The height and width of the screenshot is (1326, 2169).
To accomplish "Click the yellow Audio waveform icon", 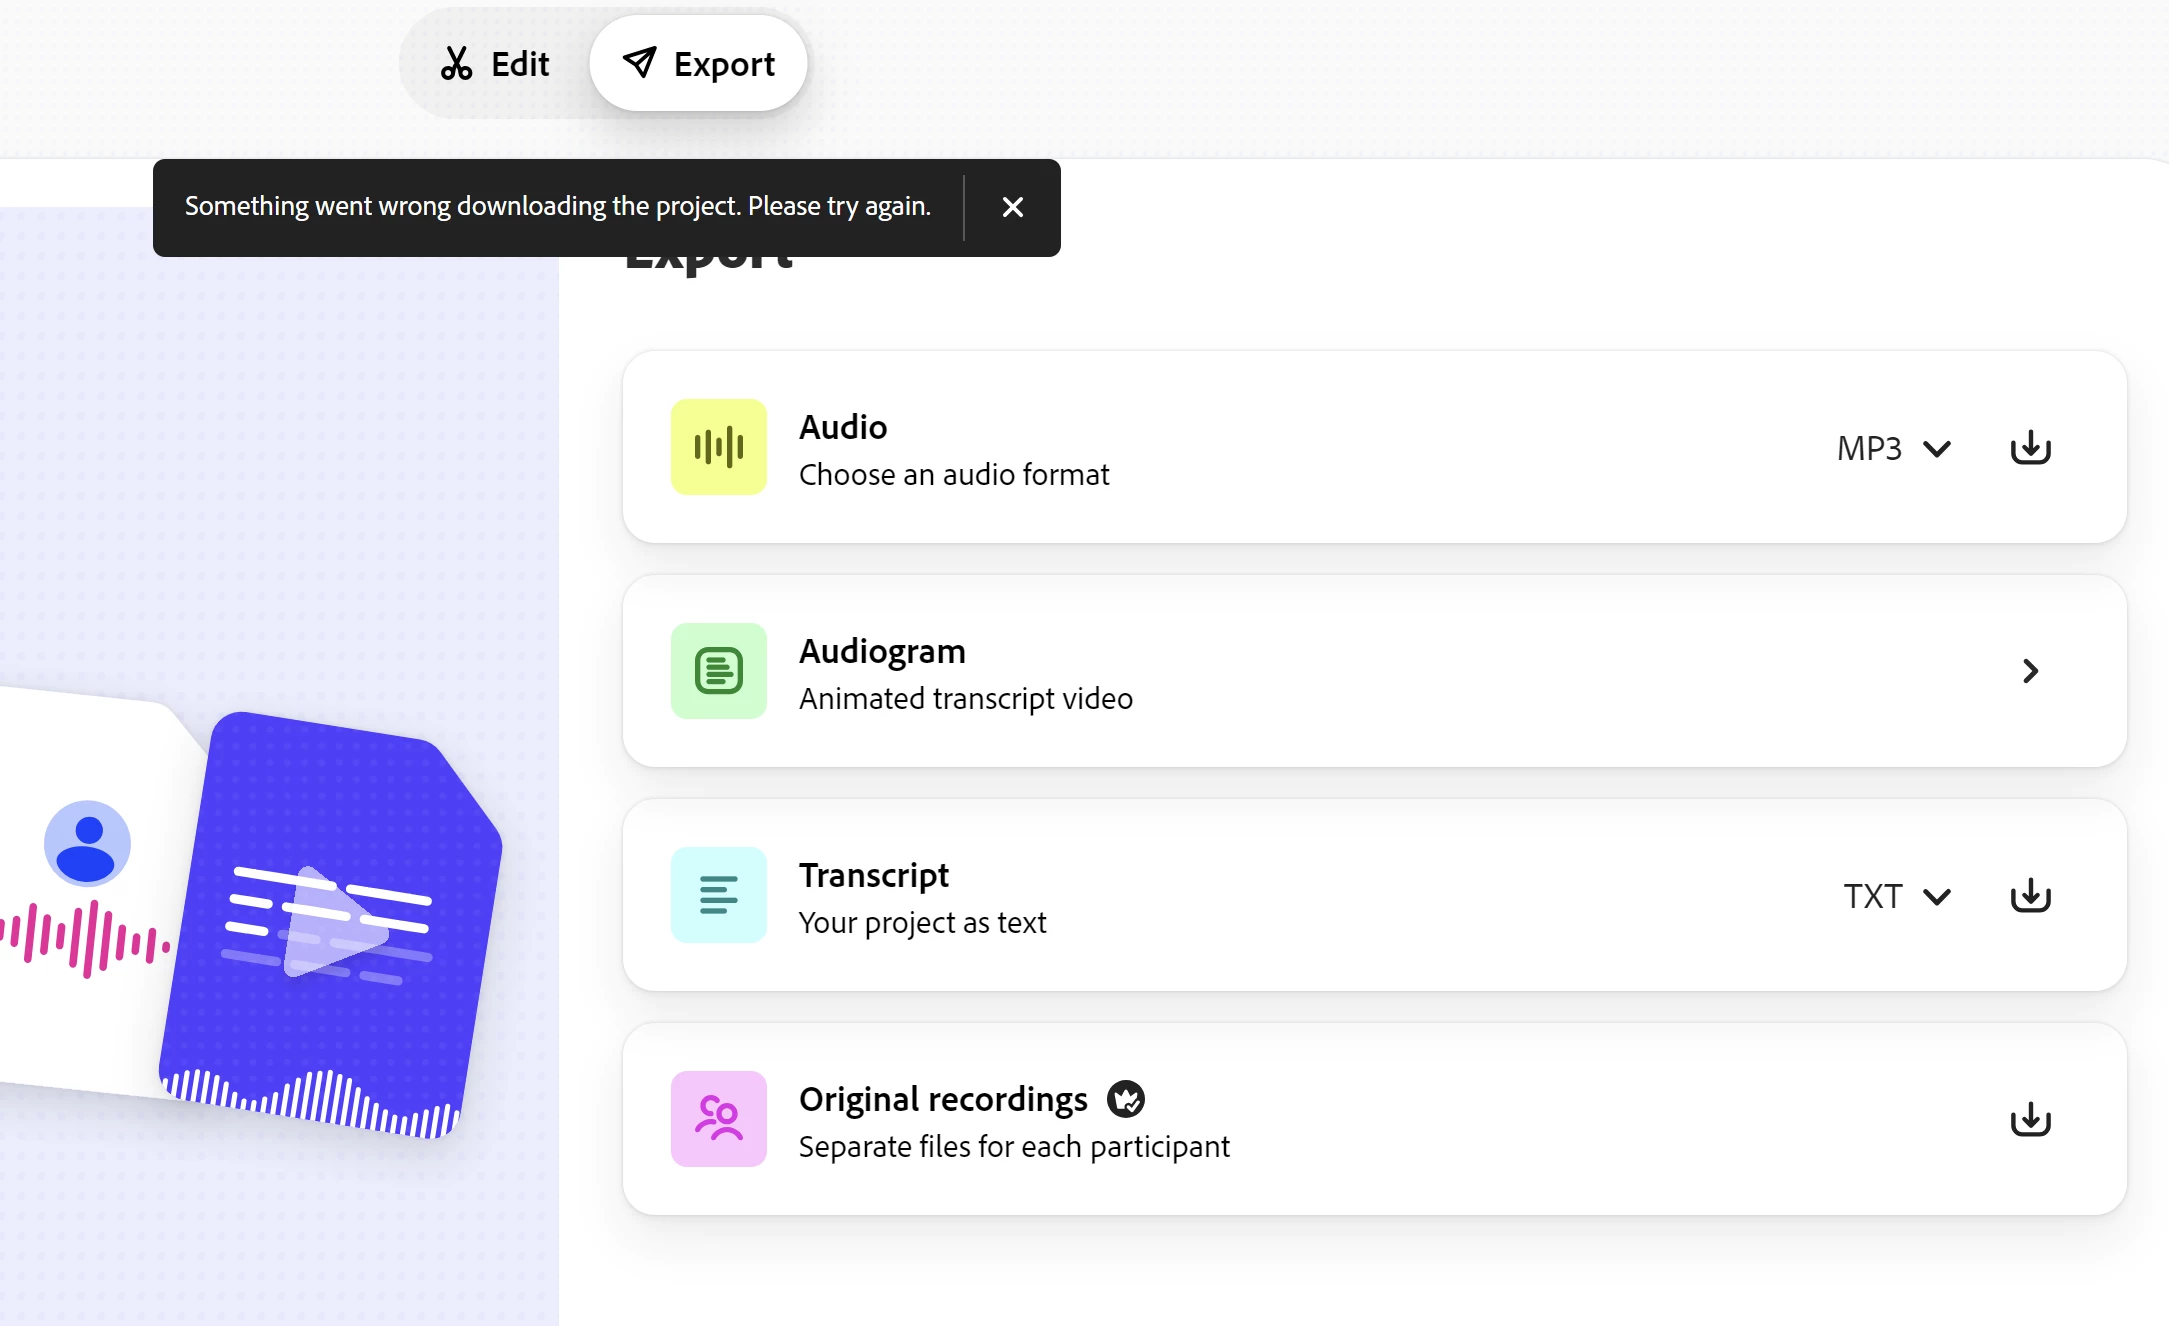I will [x=718, y=447].
